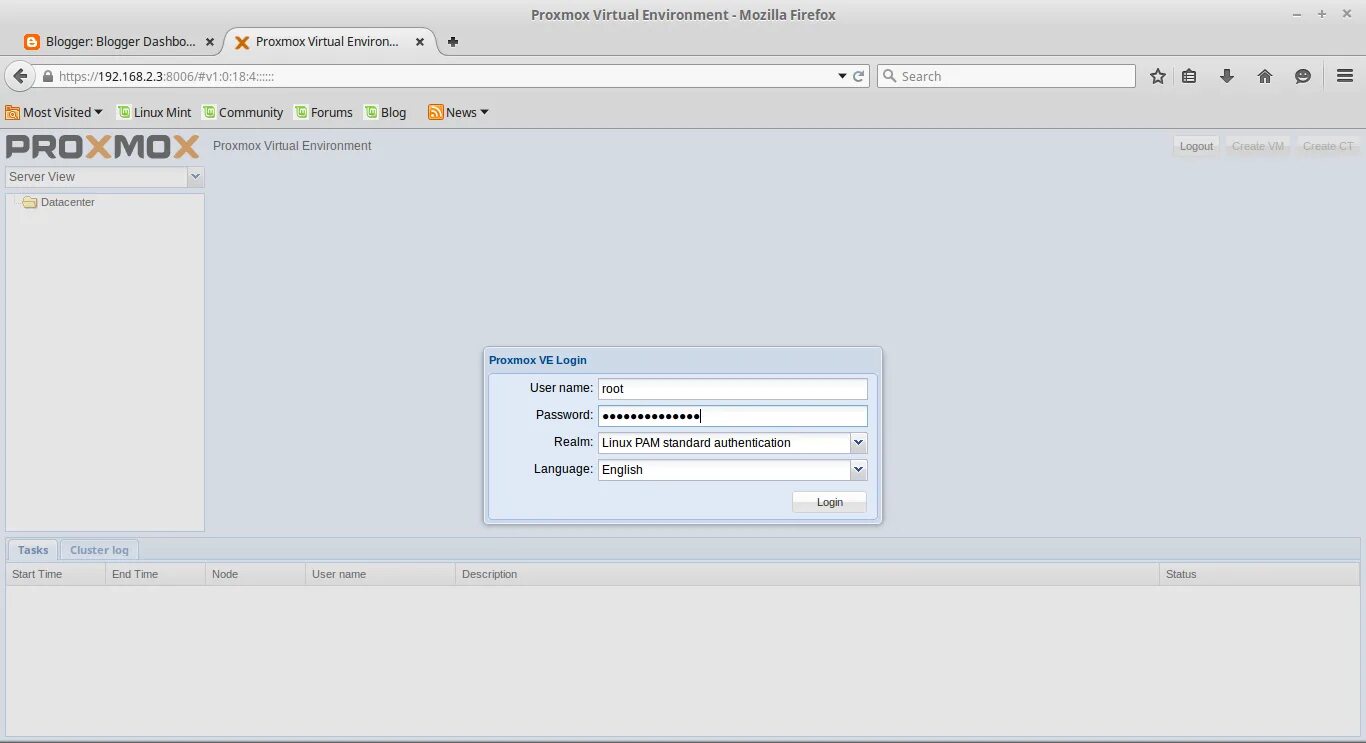Viewport: 1366px width, 743px height.
Task: Click the Create CT button
Action: click(x=1328, y=146)
